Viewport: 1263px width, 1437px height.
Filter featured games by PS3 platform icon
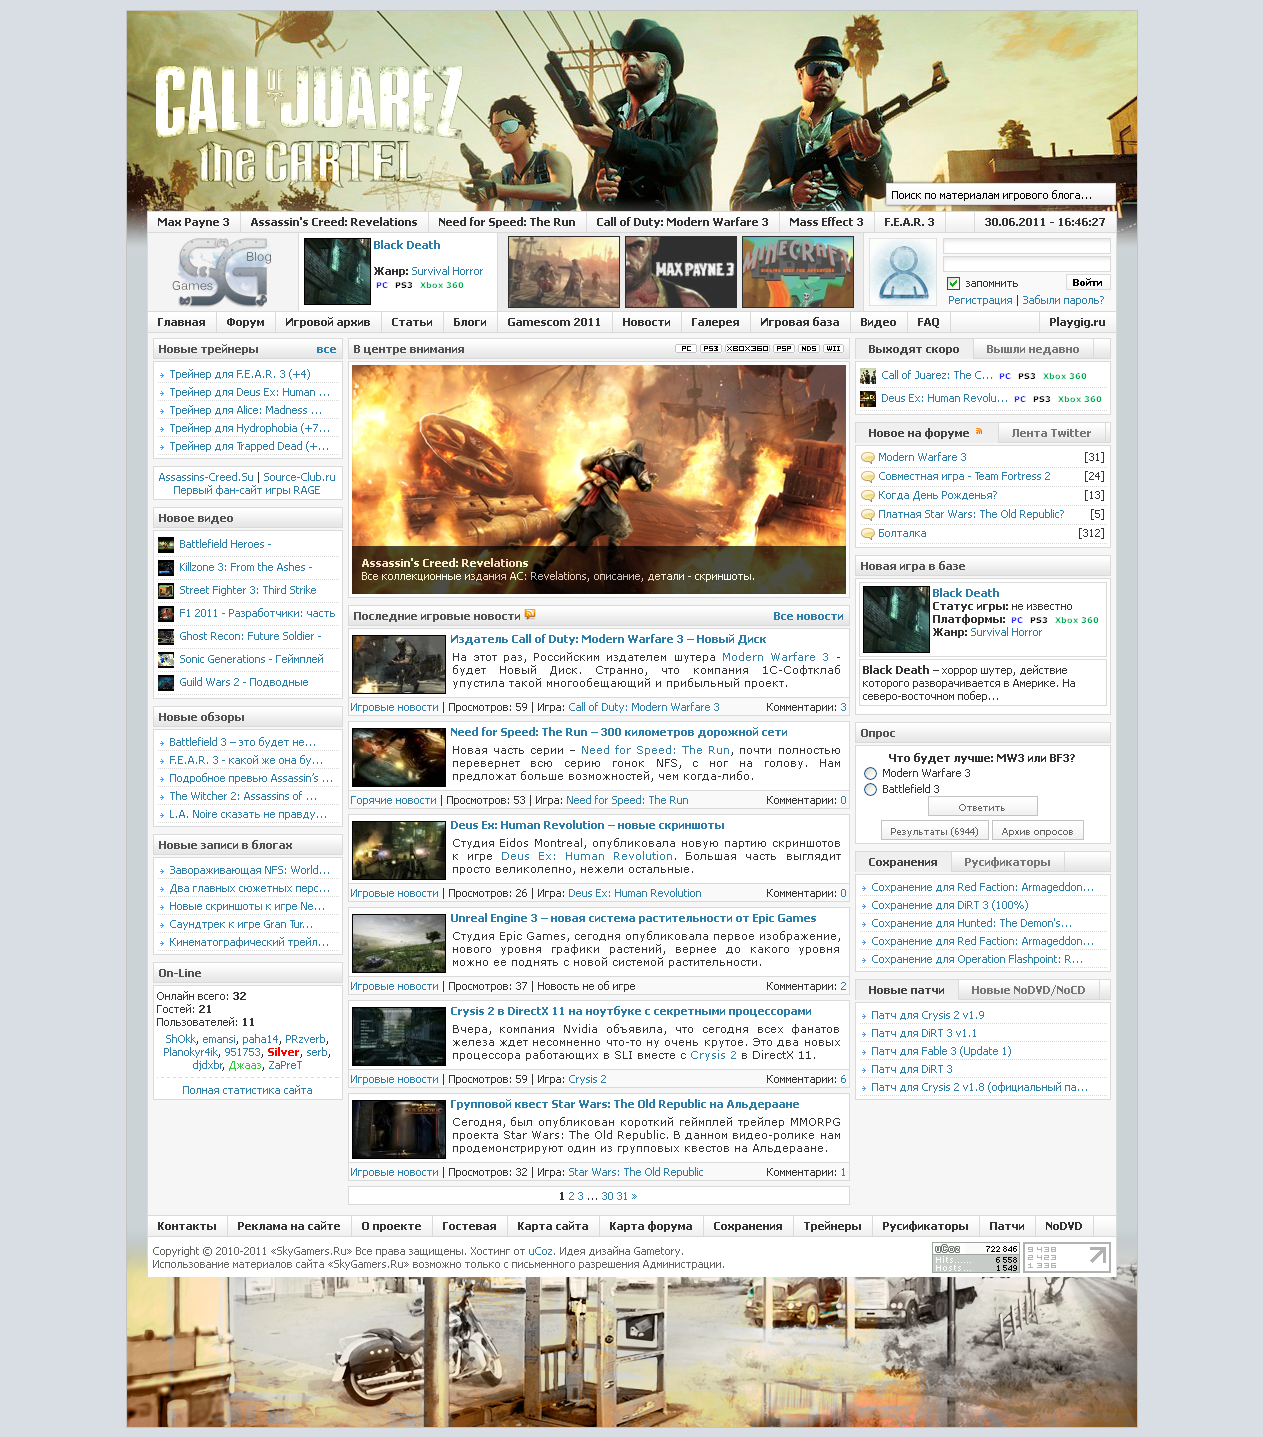coord(710,349)
